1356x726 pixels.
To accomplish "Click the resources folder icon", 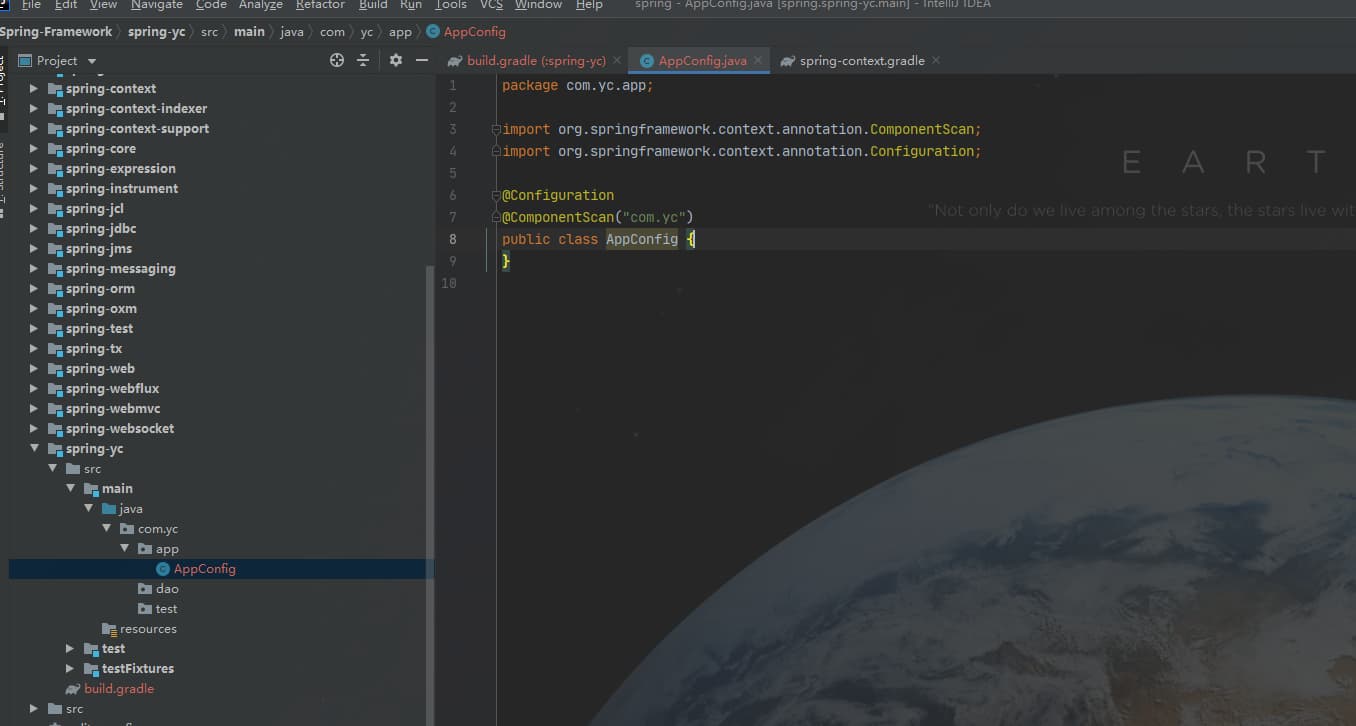I will [x=109, y=629].
